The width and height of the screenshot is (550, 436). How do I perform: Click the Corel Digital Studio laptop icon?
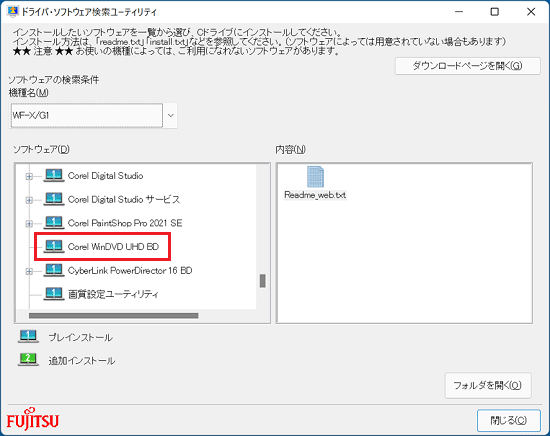tap(54, 175)
